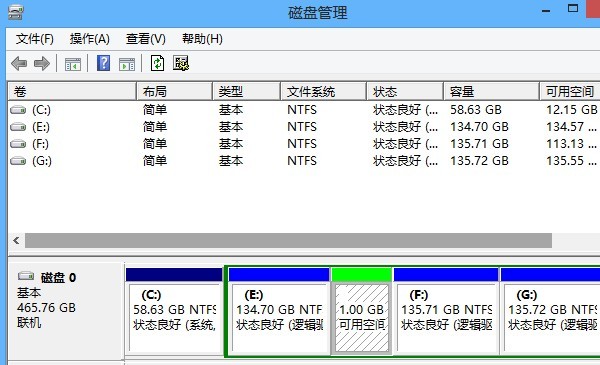Click the 135.71 GB capacity cell in list
This screenshot has width=600, height=365.
coord(479,144)
